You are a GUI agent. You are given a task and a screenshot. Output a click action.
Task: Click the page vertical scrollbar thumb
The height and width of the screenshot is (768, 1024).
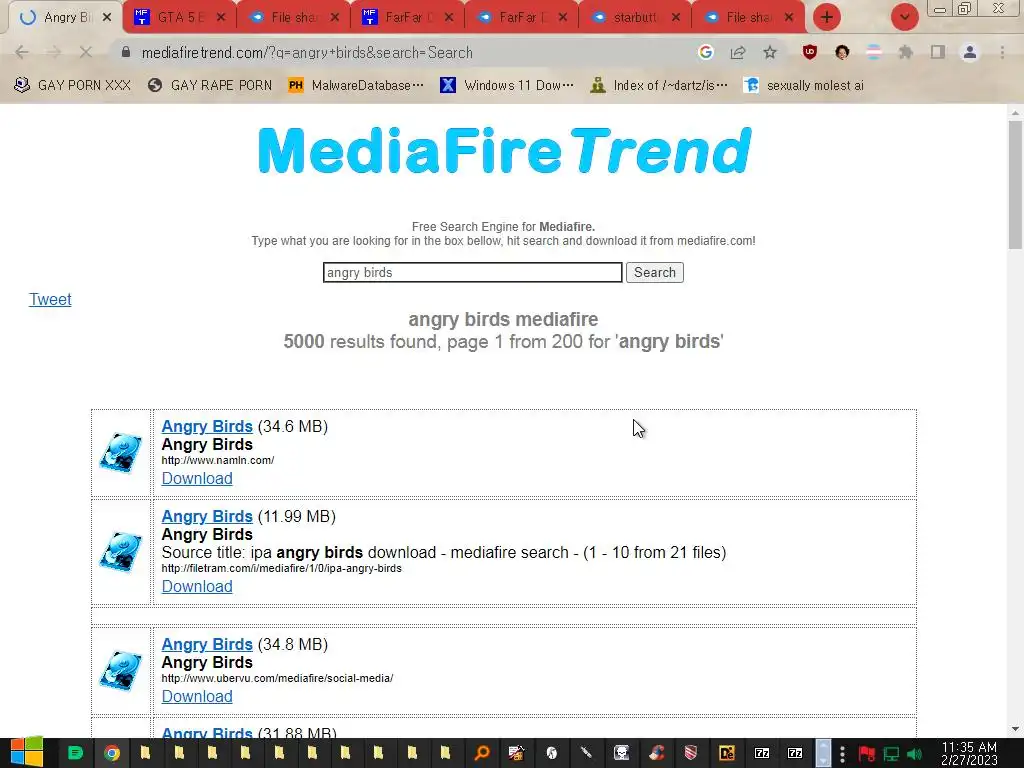pyautogui.click(x=1015, y=185)
